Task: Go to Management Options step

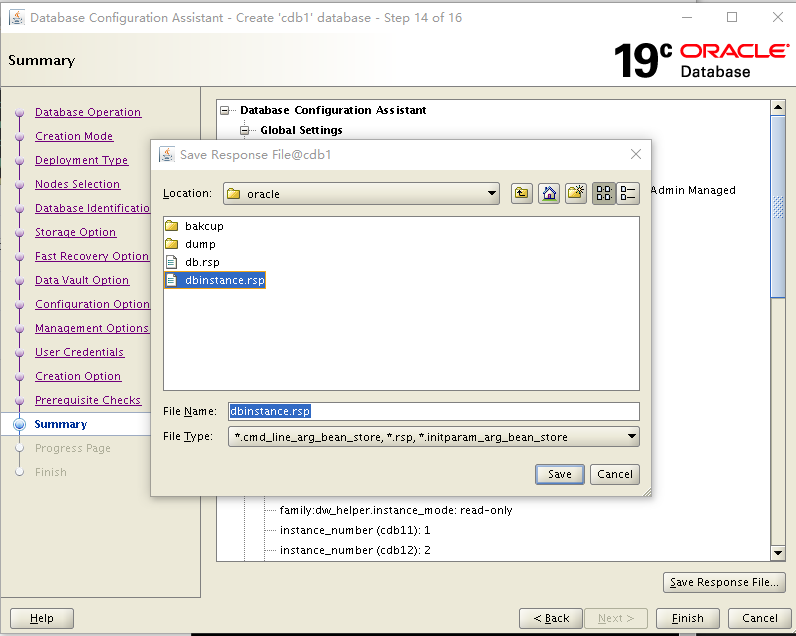Action: [x=92, y=328]
